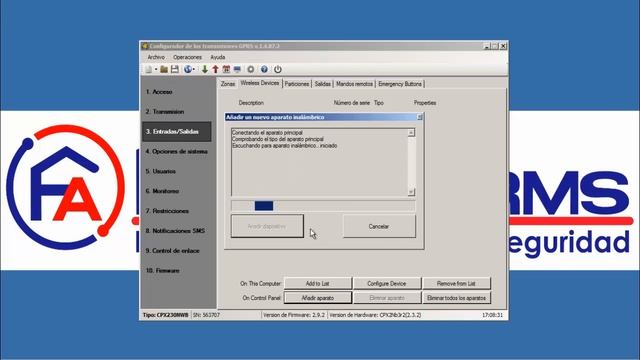Click the blue monitor toolbar icon
Image resolution: width=640 pixels, height=360 pixels.
click(x=237, y=69)
